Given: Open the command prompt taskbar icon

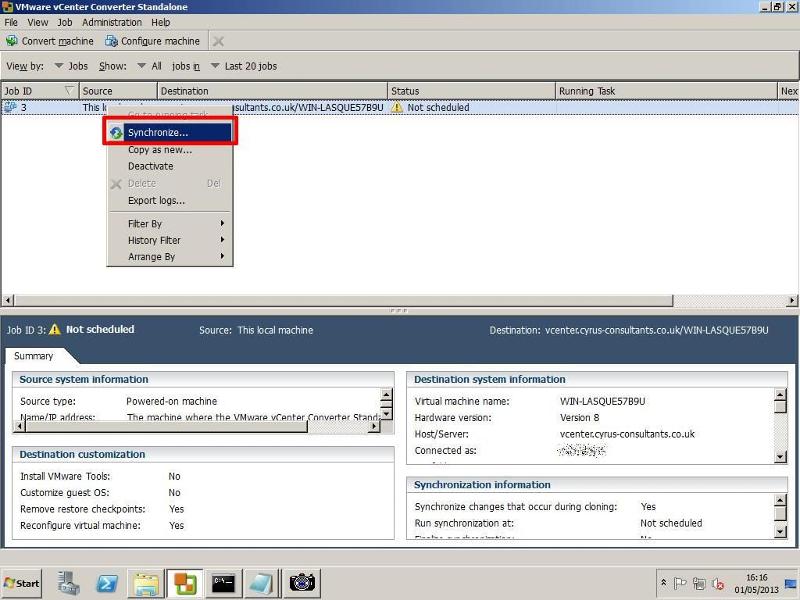Looking at the screenshot, I should tap(223, 583).
